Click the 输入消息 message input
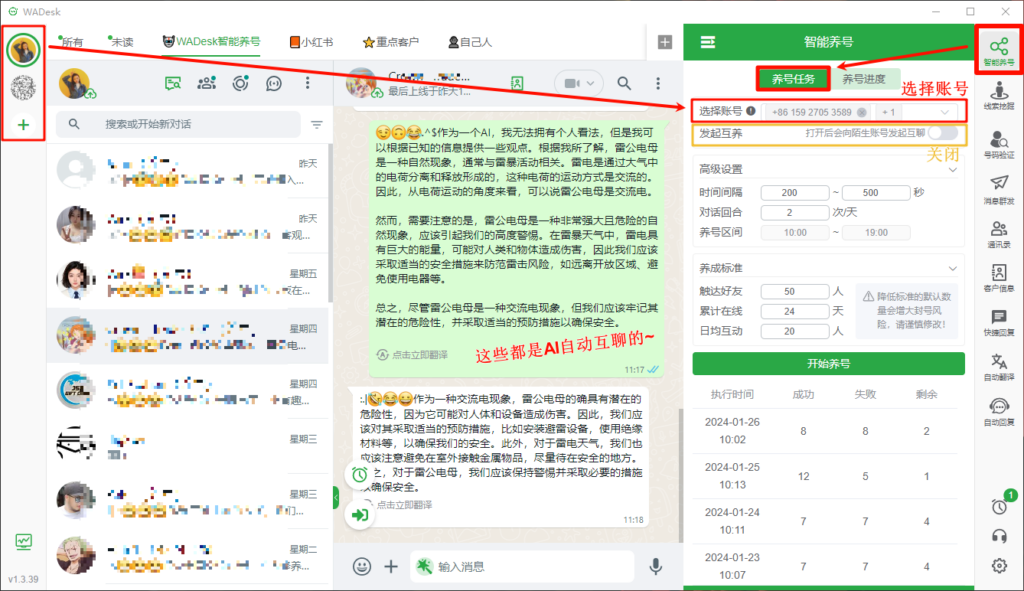The image size is (1024, 591). [x=522, y=566]
